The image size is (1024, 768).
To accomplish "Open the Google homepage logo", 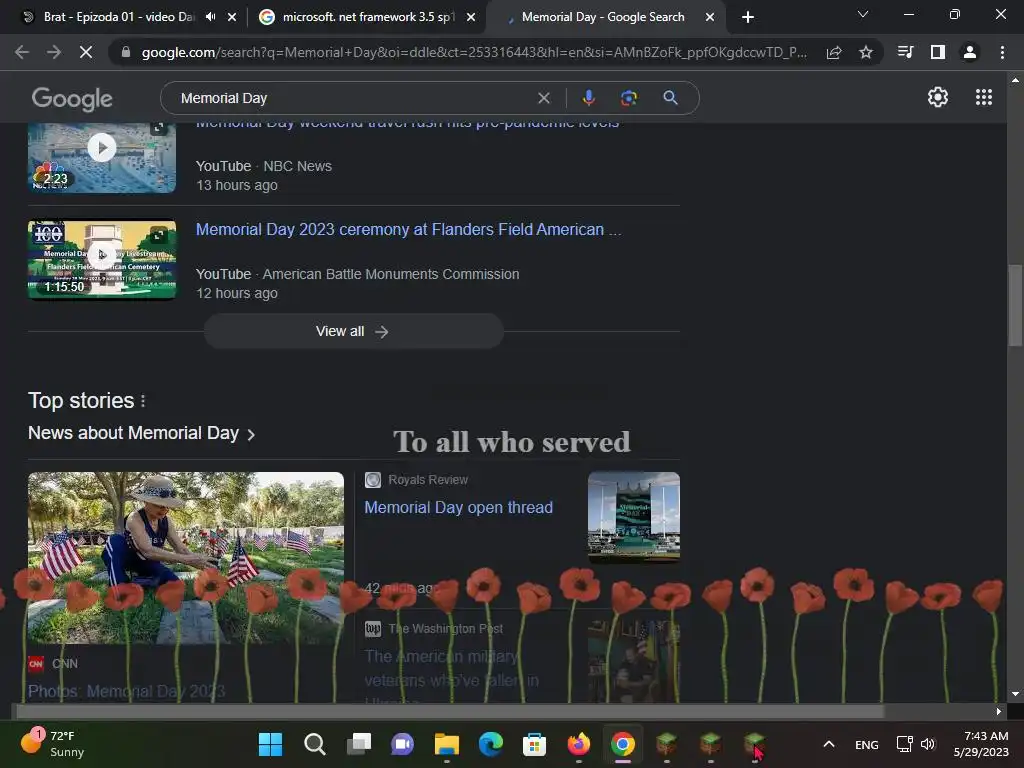I will pos(72,99).
